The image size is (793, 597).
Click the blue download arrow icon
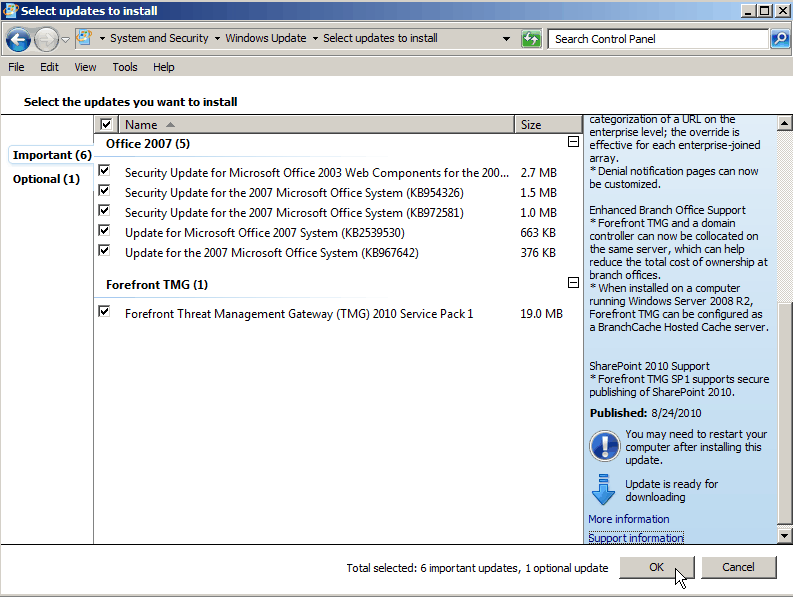pyautogui.click(x=603, y=490)
